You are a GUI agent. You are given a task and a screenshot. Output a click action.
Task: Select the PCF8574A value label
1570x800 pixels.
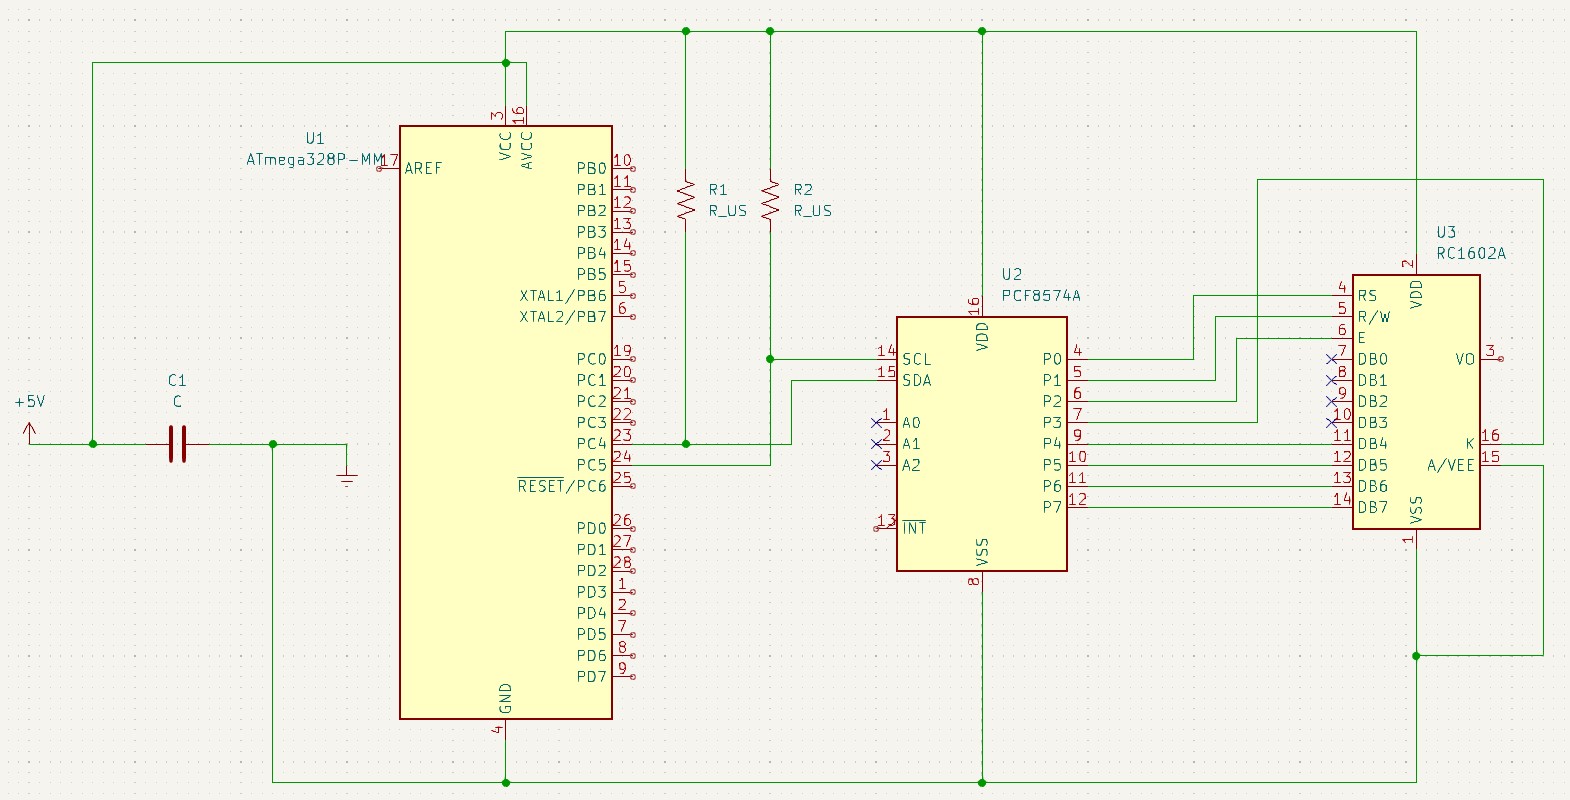pyautogui.click(x=1041, y=296)
